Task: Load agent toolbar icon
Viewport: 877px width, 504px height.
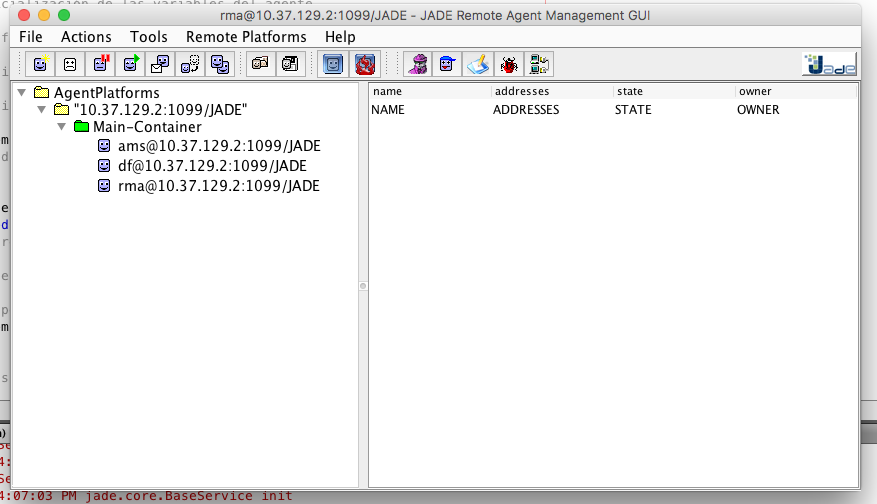Action: point(261,64)
